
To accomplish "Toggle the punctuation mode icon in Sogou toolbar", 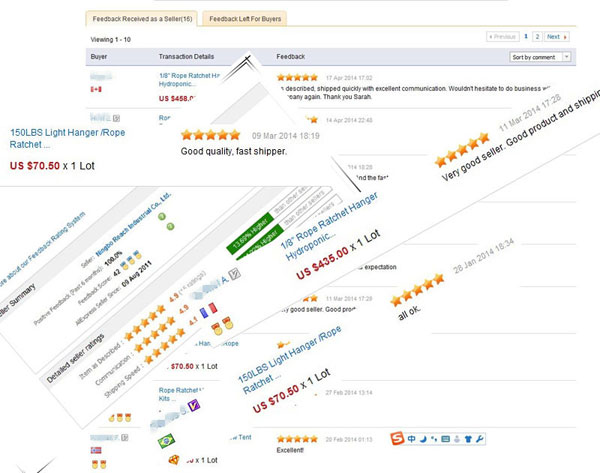I will (x=434, y=439).
